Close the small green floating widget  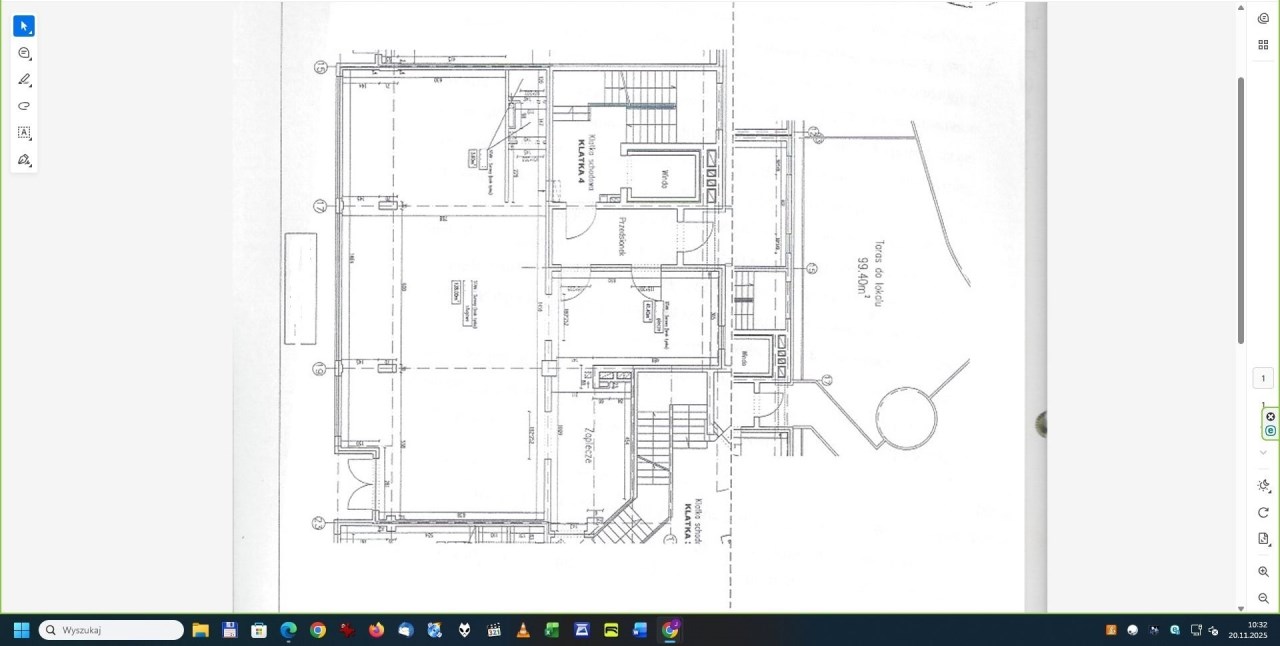click(1270, 416)
